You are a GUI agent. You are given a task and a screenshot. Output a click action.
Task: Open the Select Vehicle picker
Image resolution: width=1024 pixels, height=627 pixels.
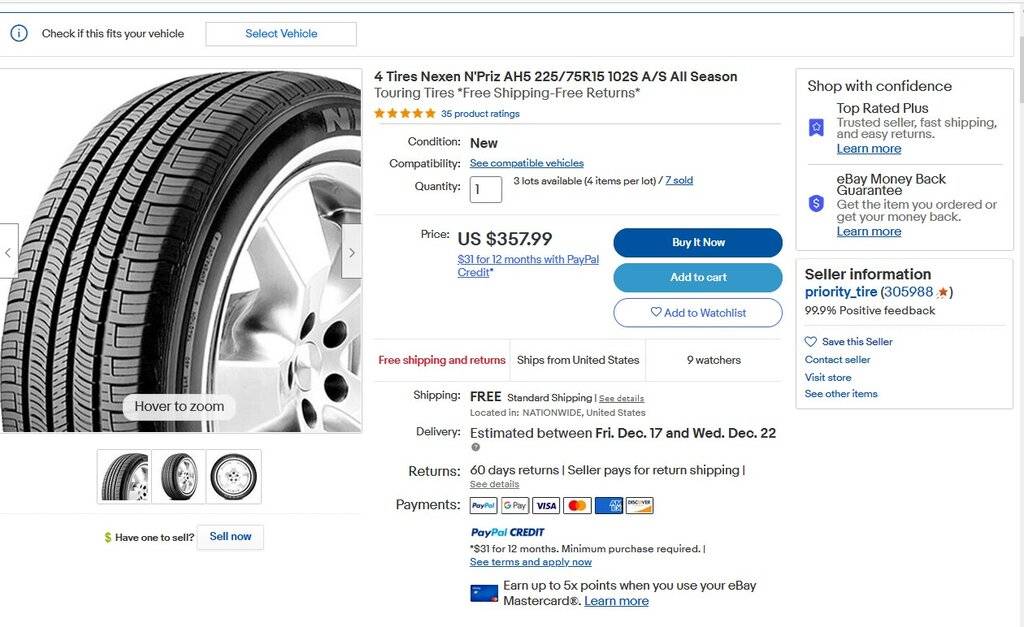point(280,33)
